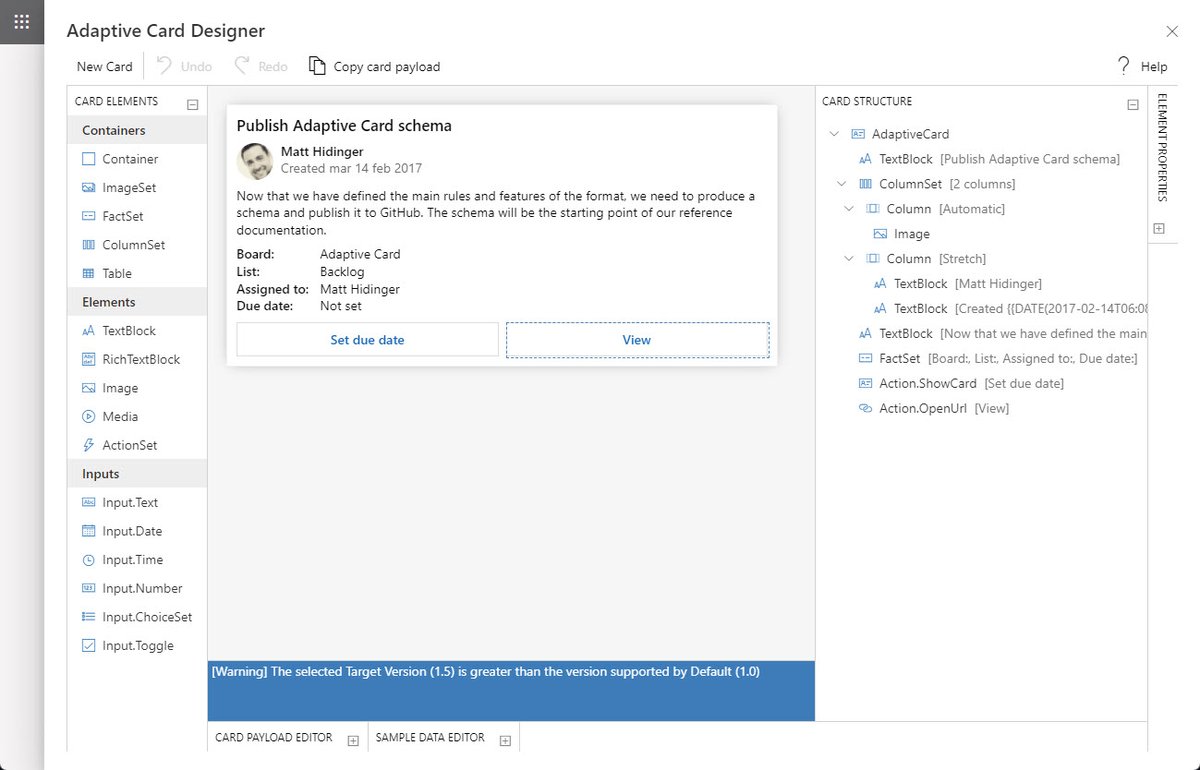Viewport: 1200px width, 770px height.
Task: Select the Input.Time element icon
Action: 88,560
